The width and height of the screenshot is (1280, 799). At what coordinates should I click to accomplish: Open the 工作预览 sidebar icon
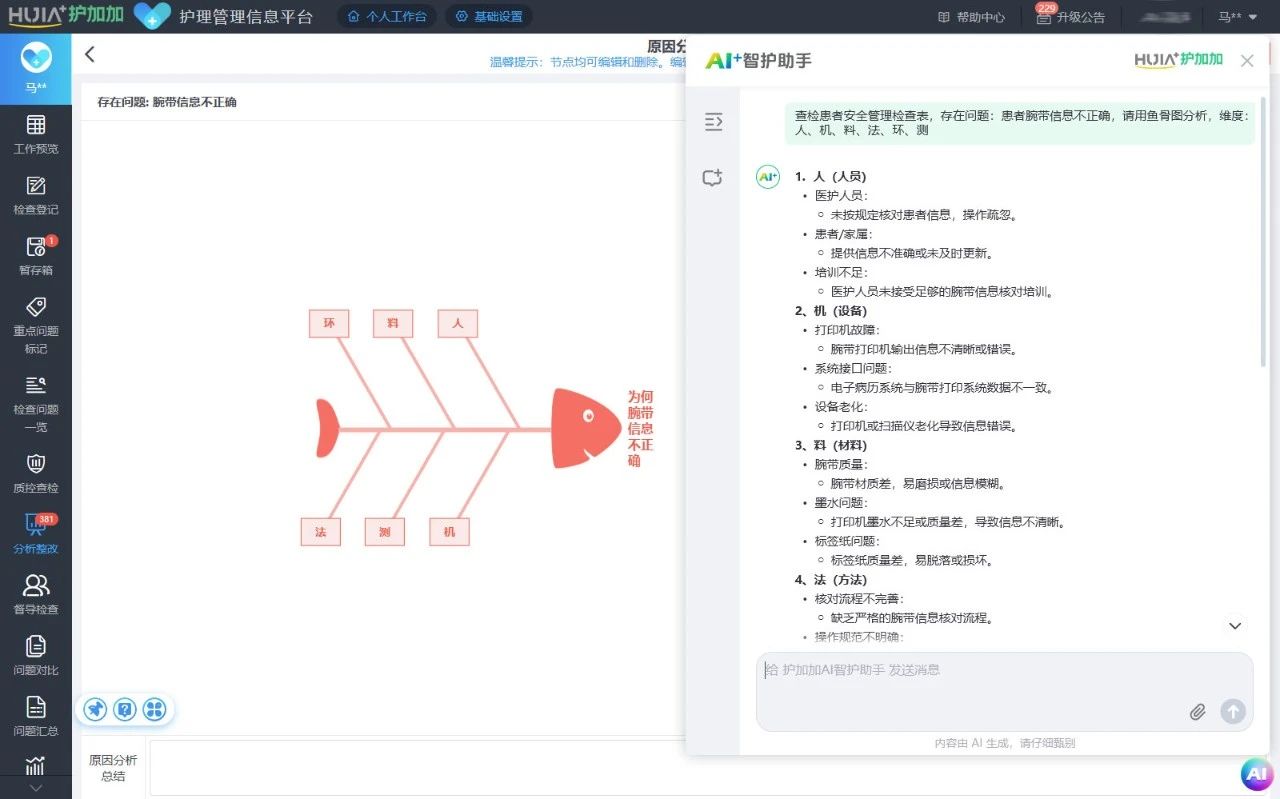(x=36, y=134)
